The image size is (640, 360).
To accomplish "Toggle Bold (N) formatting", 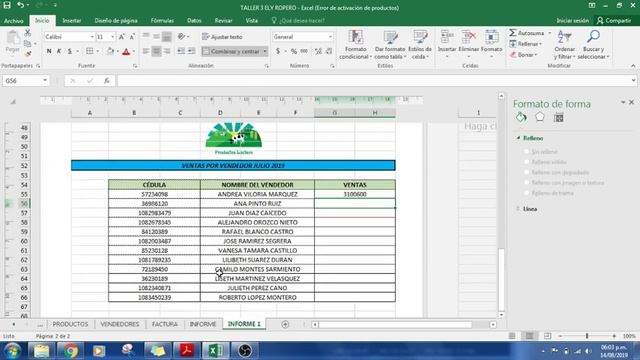I will 49,51.
